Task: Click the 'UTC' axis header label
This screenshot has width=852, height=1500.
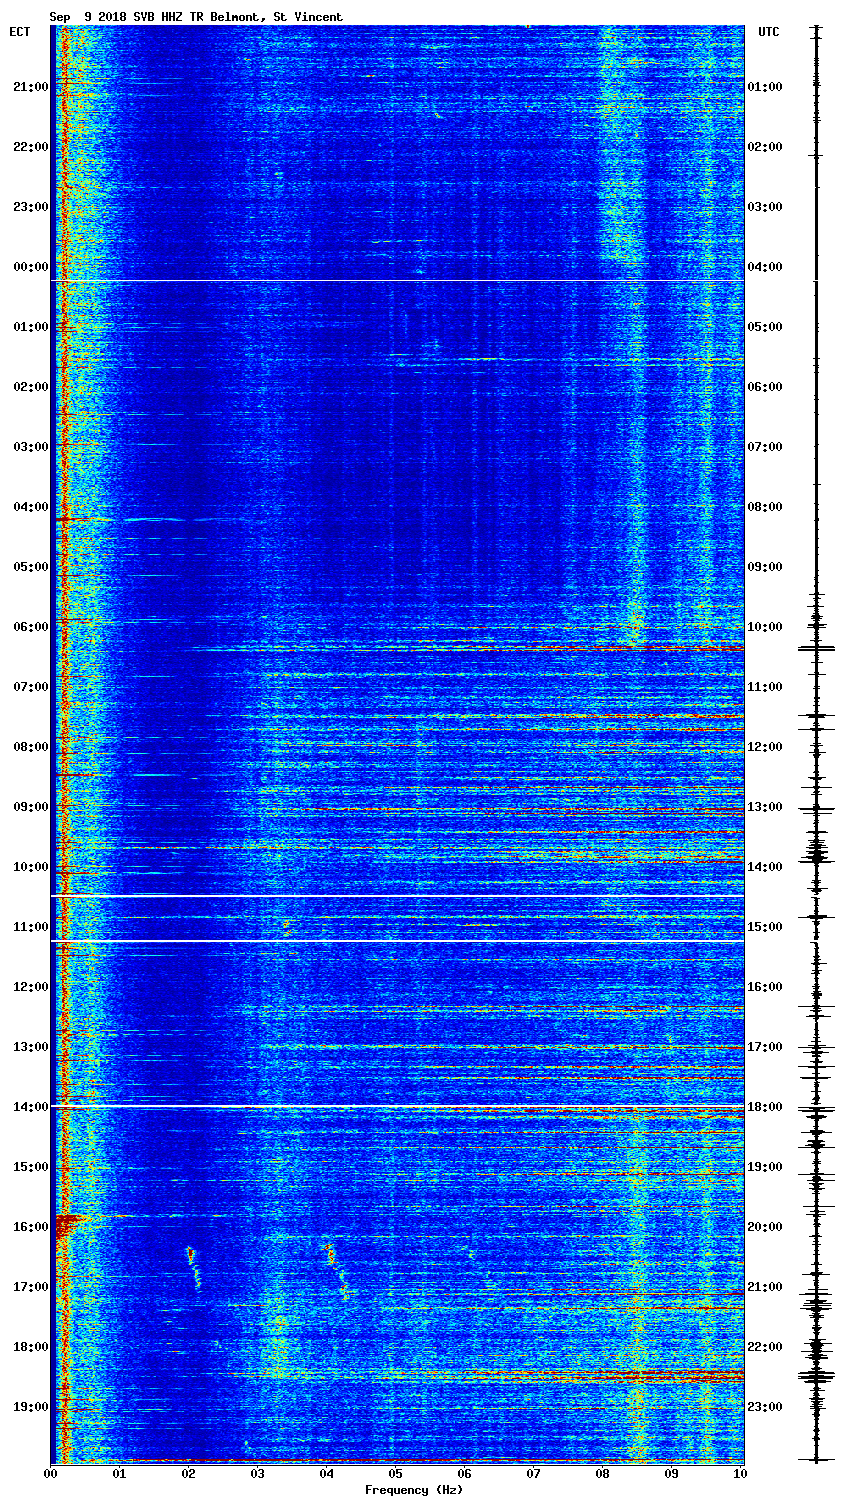Action: coord(768,32)
